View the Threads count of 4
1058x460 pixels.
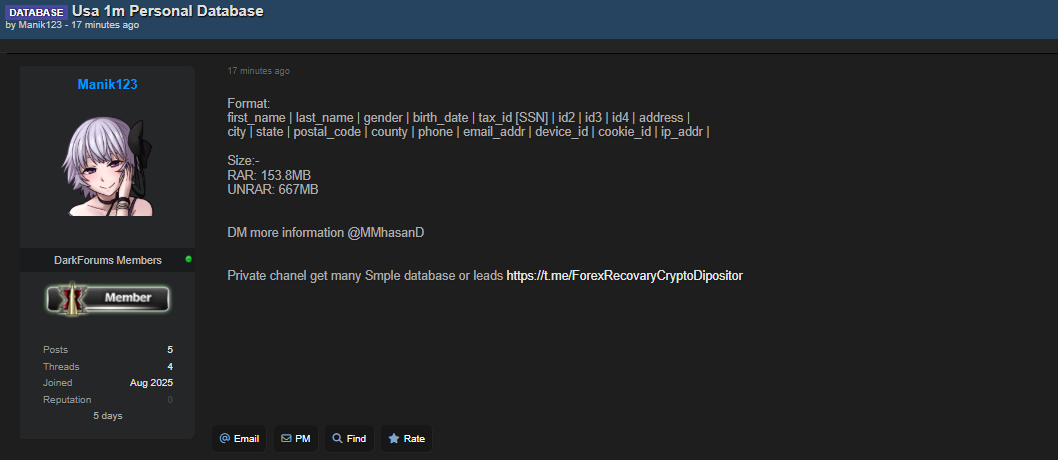point(170,366)
